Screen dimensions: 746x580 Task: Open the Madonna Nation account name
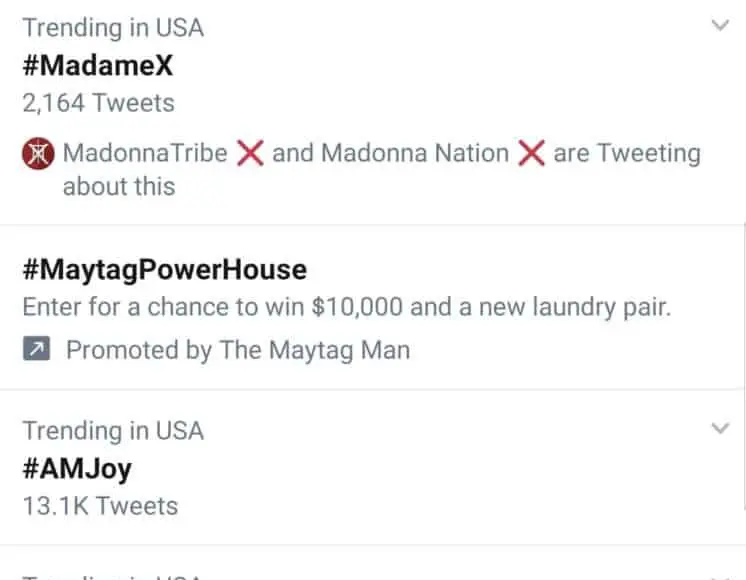[415, 154]
